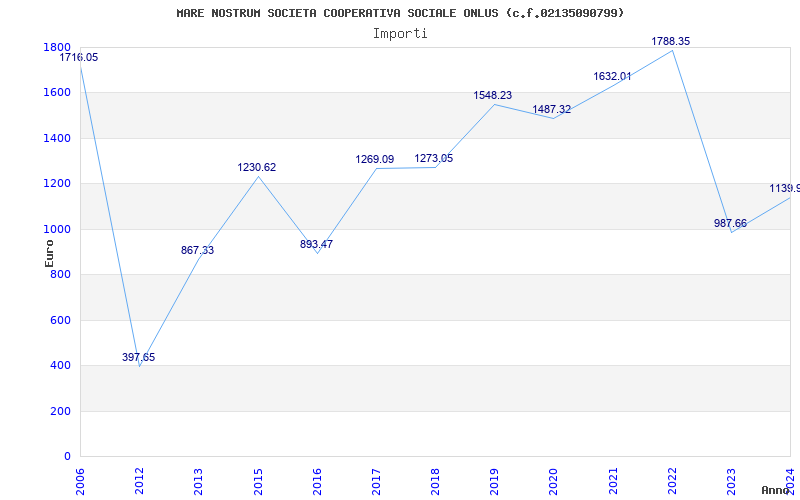800x500 pixels.
Task: Click the 1230.62 peak label for 2015
Action: pos(257,167)
